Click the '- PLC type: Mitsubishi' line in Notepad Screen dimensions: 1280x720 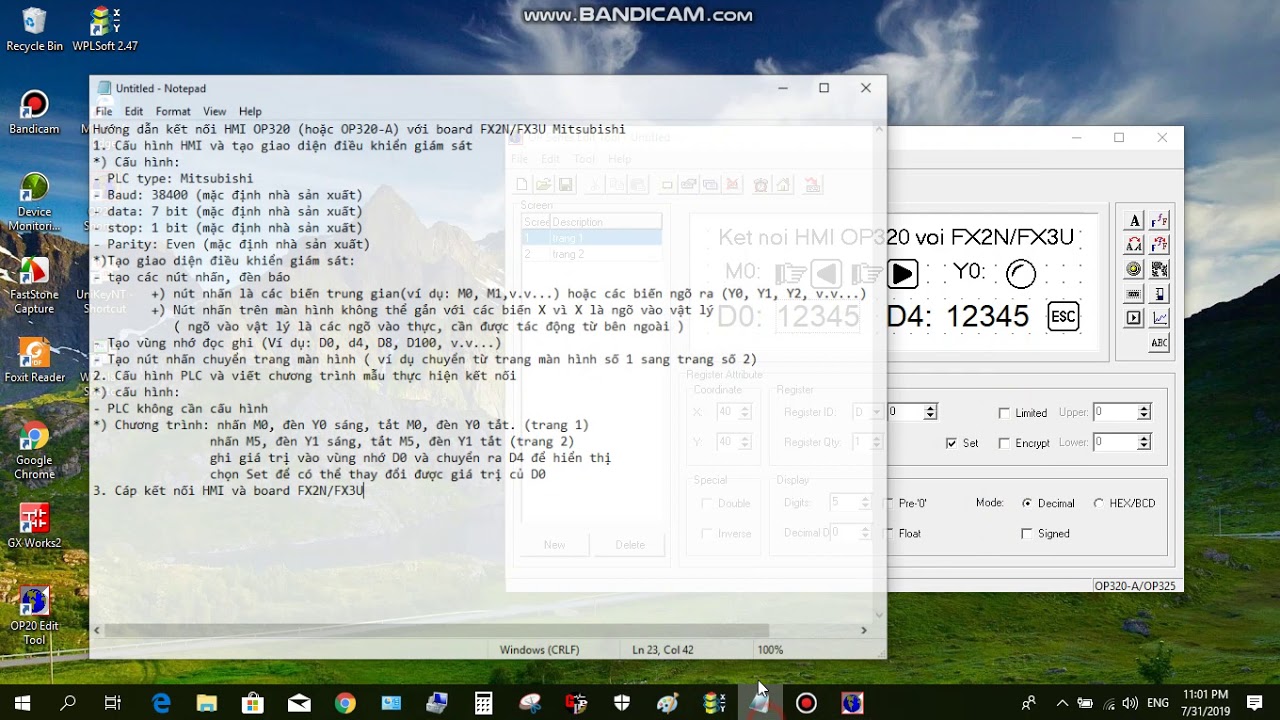pos(173,179)
